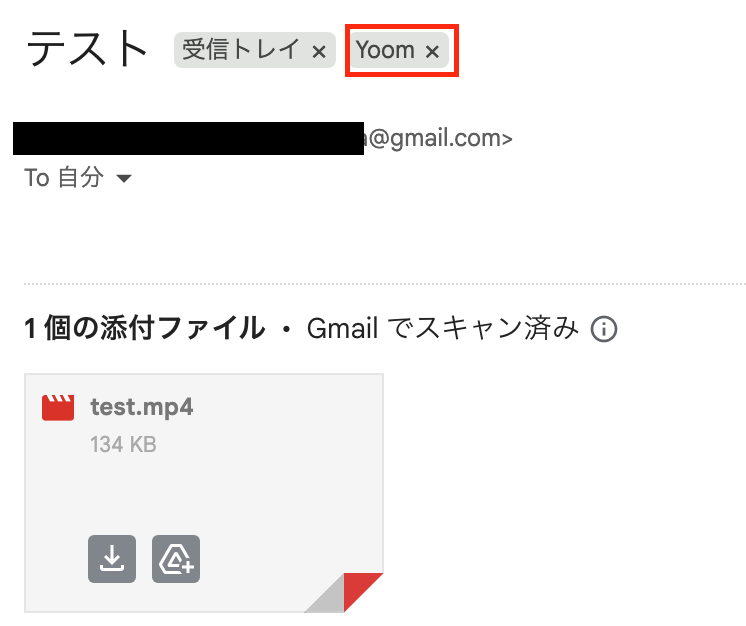Viewport: 746px width, 626px height.
Task: Click the 134 KB file size text
Action: click(123, 445)
